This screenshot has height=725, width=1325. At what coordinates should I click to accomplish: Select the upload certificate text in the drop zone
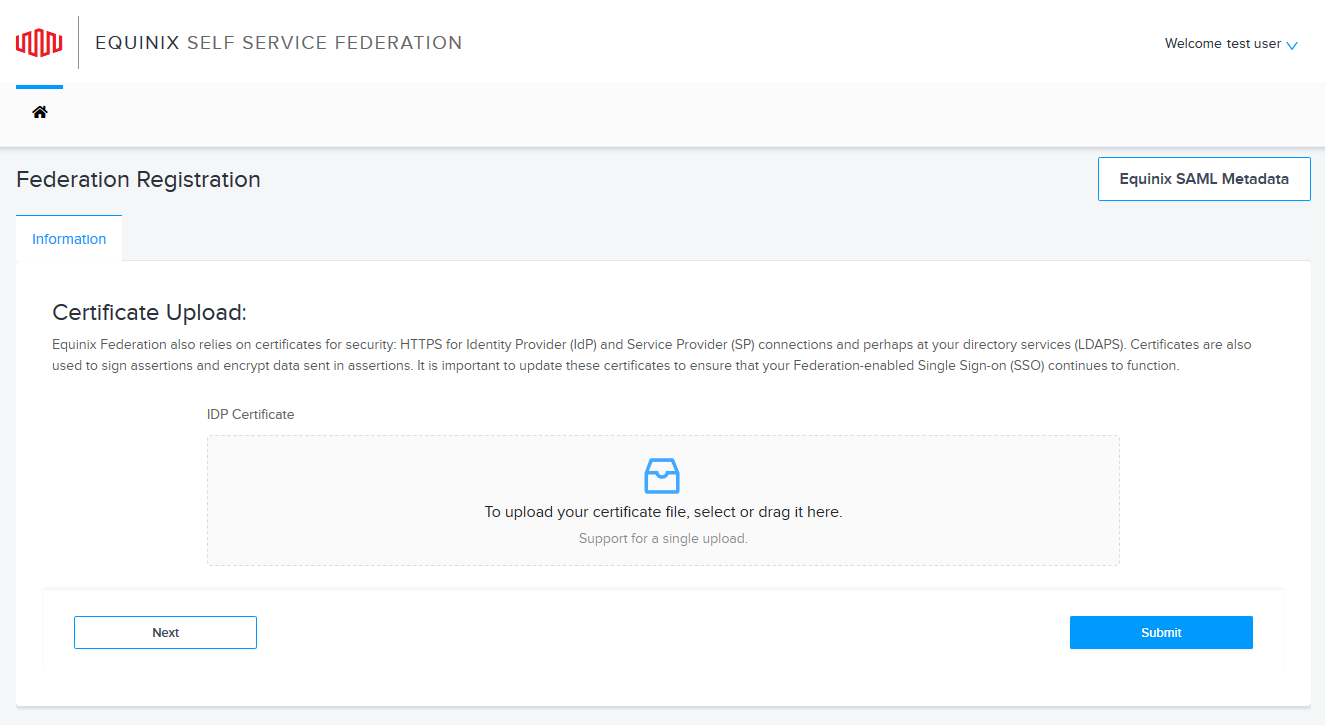663,512
